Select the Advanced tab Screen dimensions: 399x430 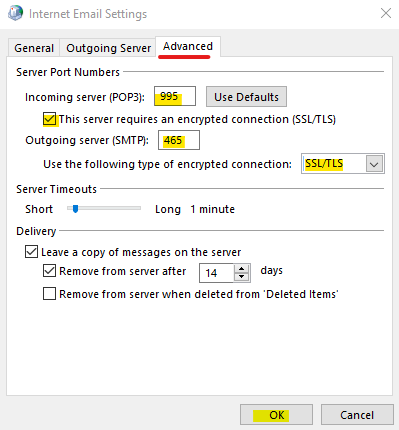pos(188,47)
